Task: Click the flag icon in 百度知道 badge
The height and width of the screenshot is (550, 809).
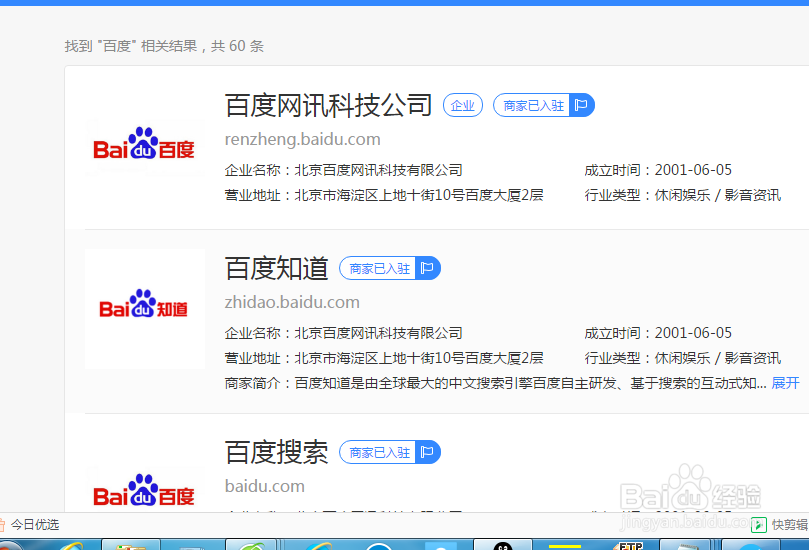Action: click(427, 268)
